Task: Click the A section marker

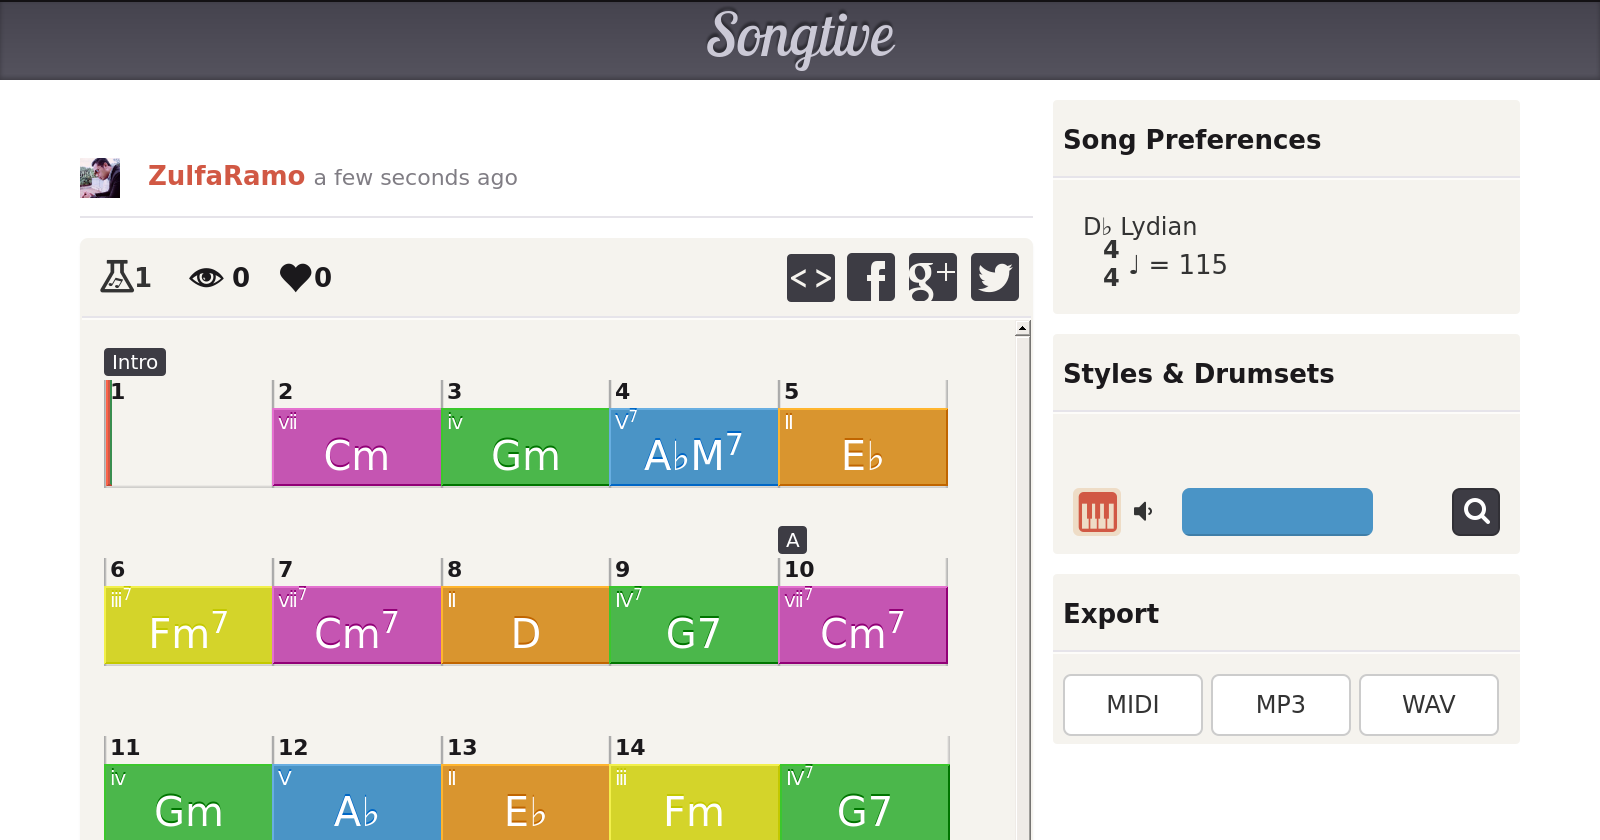Action: (x=792, y=540)
